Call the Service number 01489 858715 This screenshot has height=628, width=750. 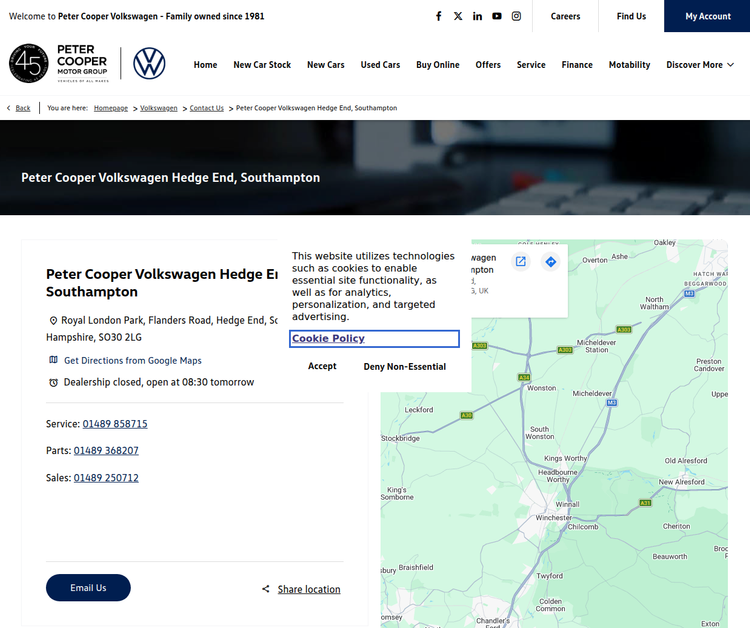coord(115,424)
